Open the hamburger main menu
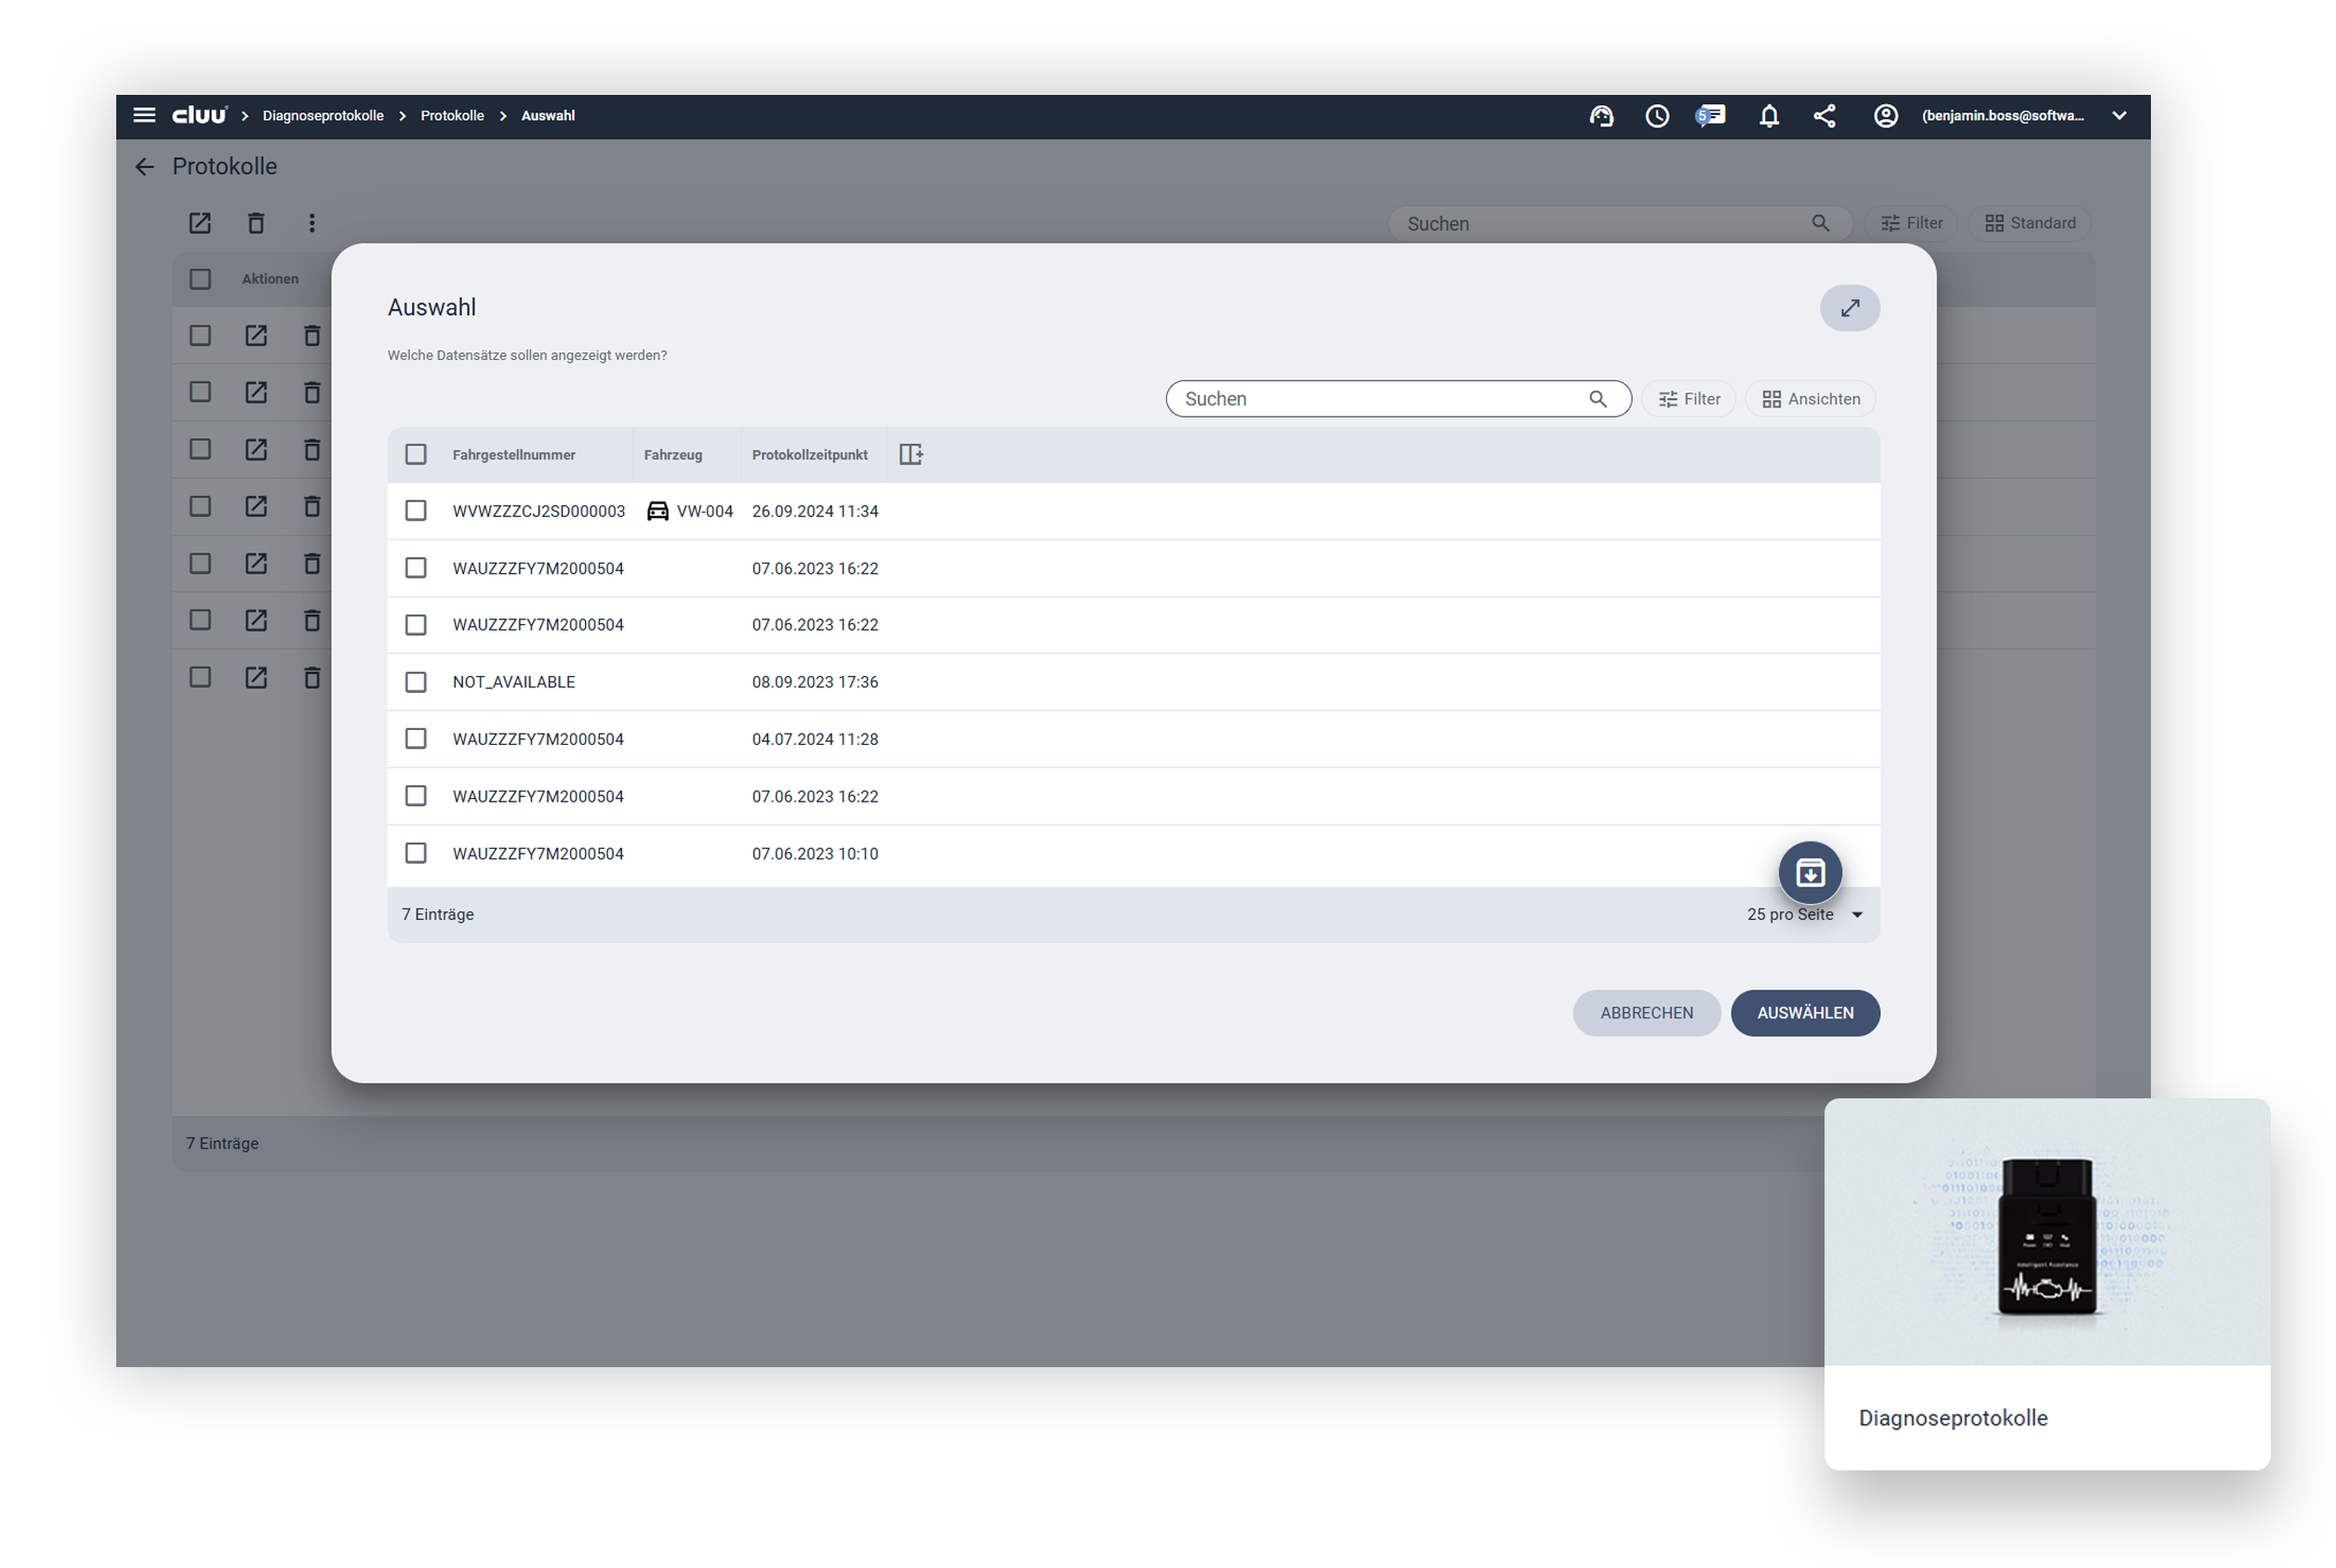The width and height of the screenshot is (2336, 1568). click(144, 115)
